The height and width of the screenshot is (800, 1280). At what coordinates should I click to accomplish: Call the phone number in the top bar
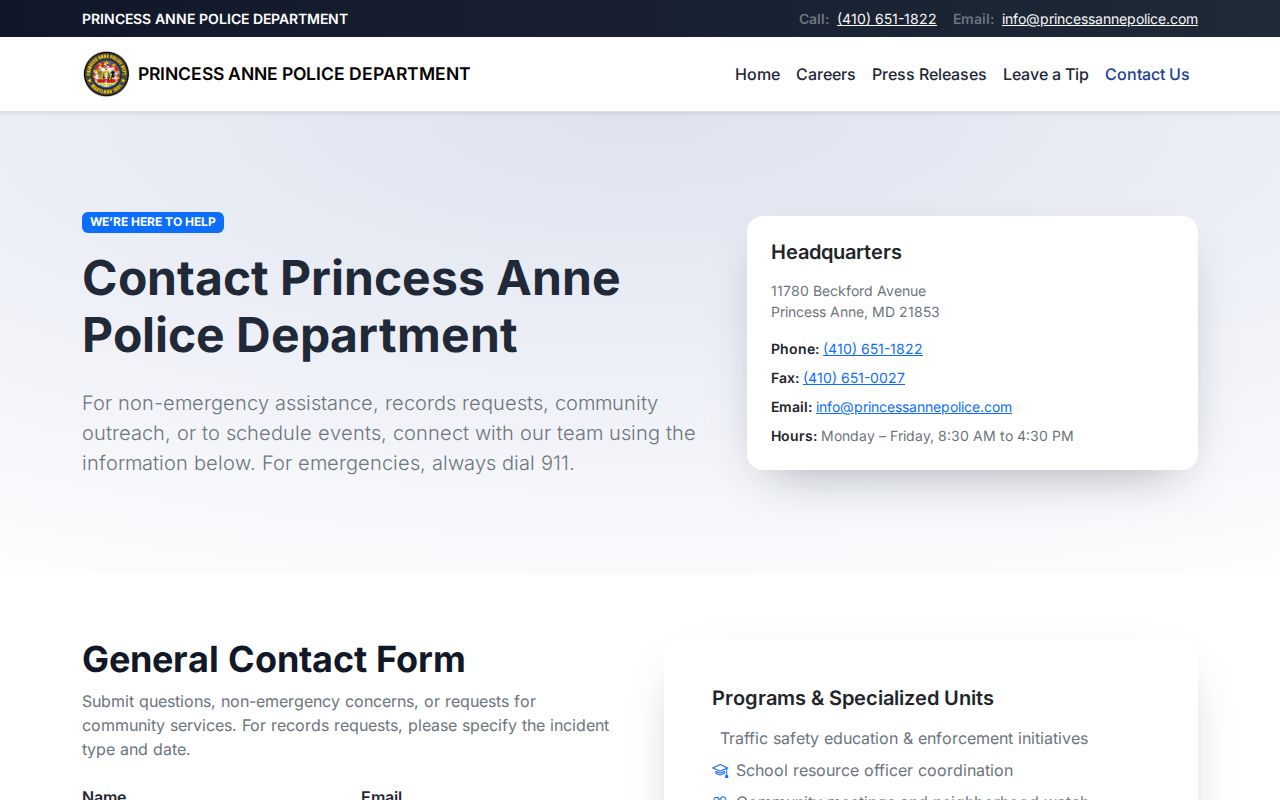887,19
